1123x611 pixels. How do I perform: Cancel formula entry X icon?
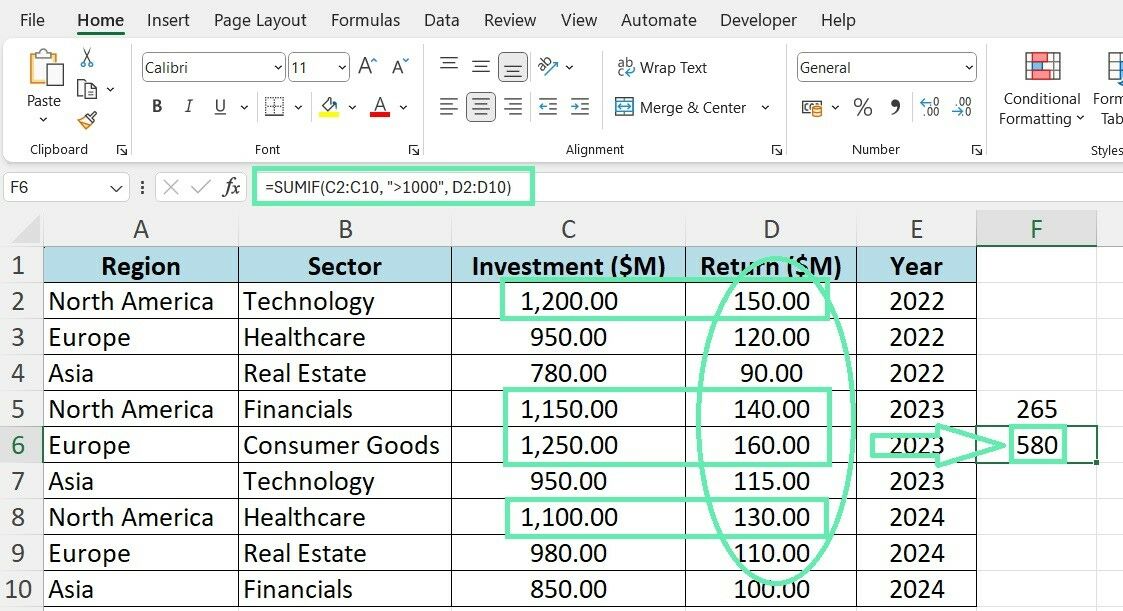[x=170, y=188]
